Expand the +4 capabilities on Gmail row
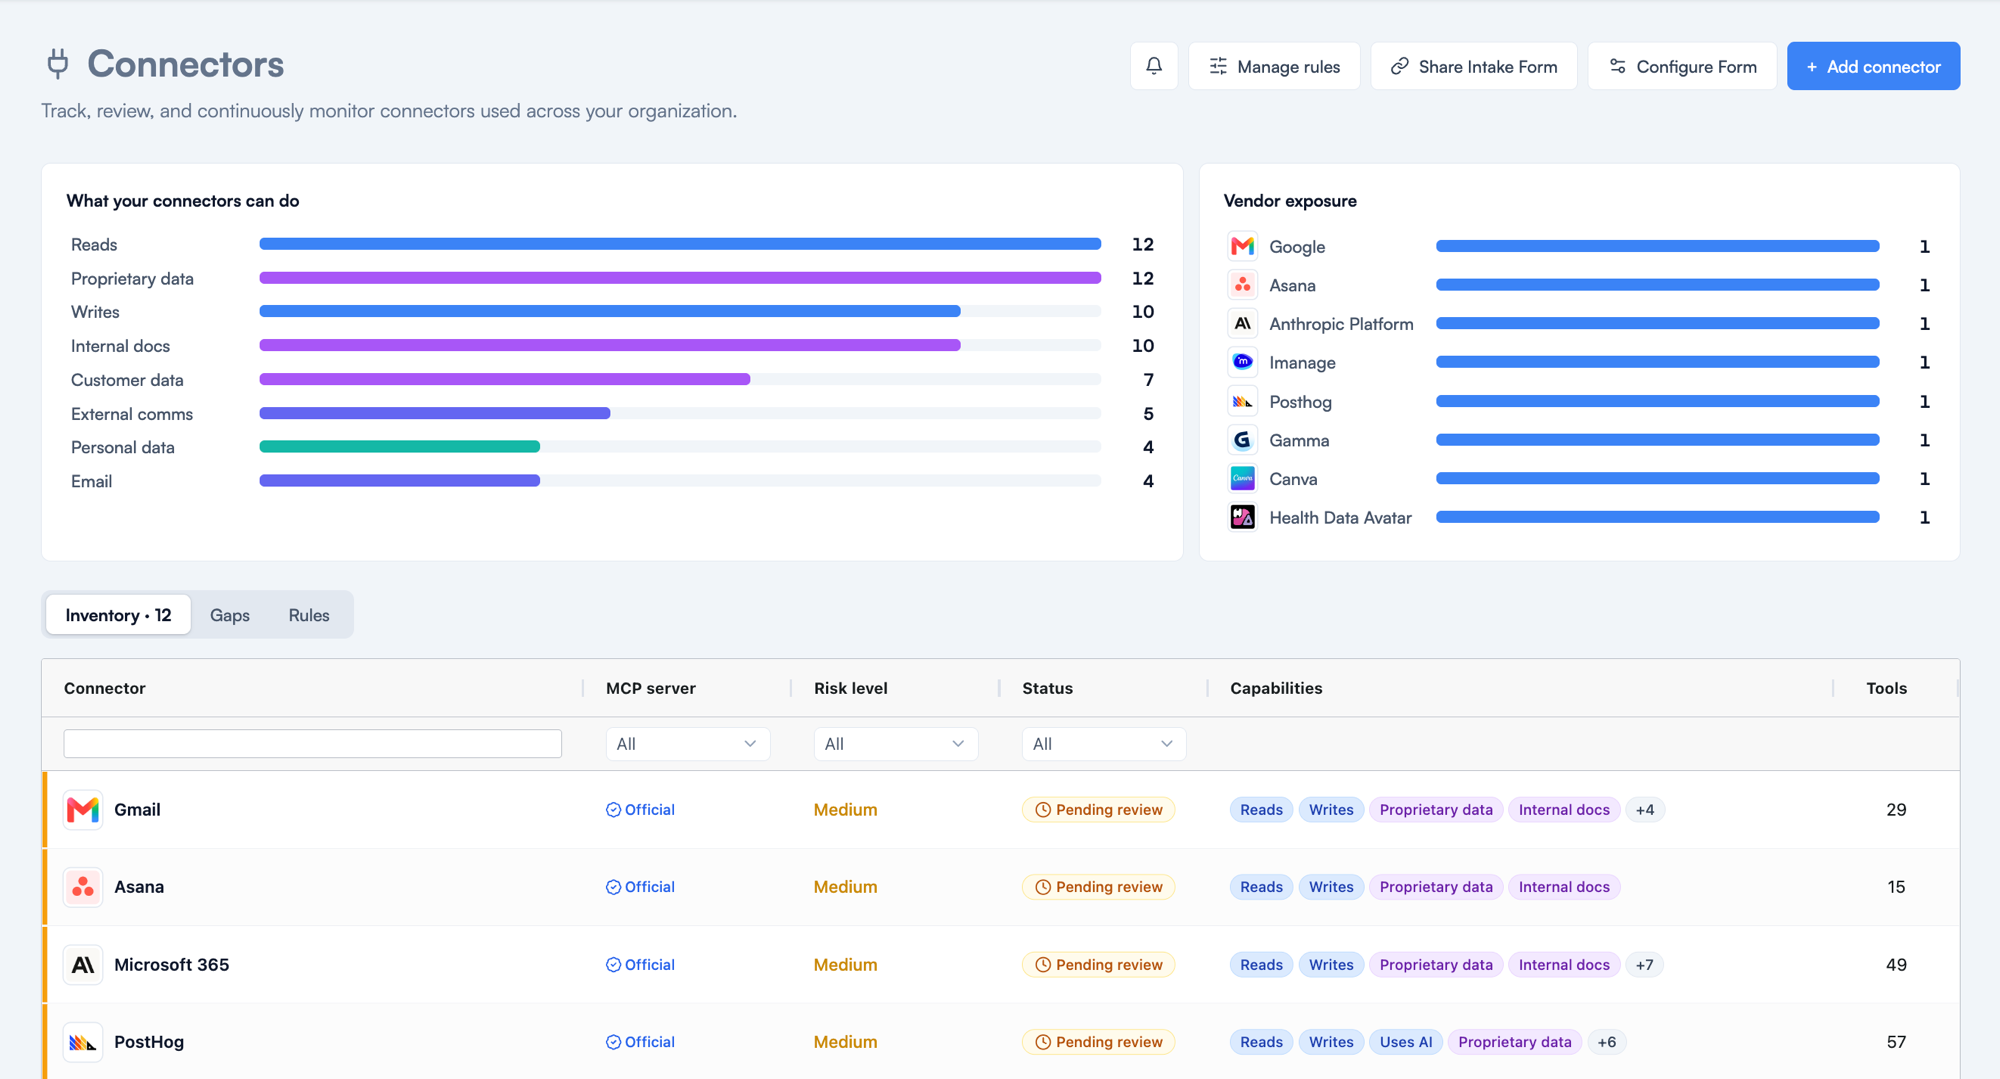Screen dimensions: 2000x1079 pos(1645,810)
